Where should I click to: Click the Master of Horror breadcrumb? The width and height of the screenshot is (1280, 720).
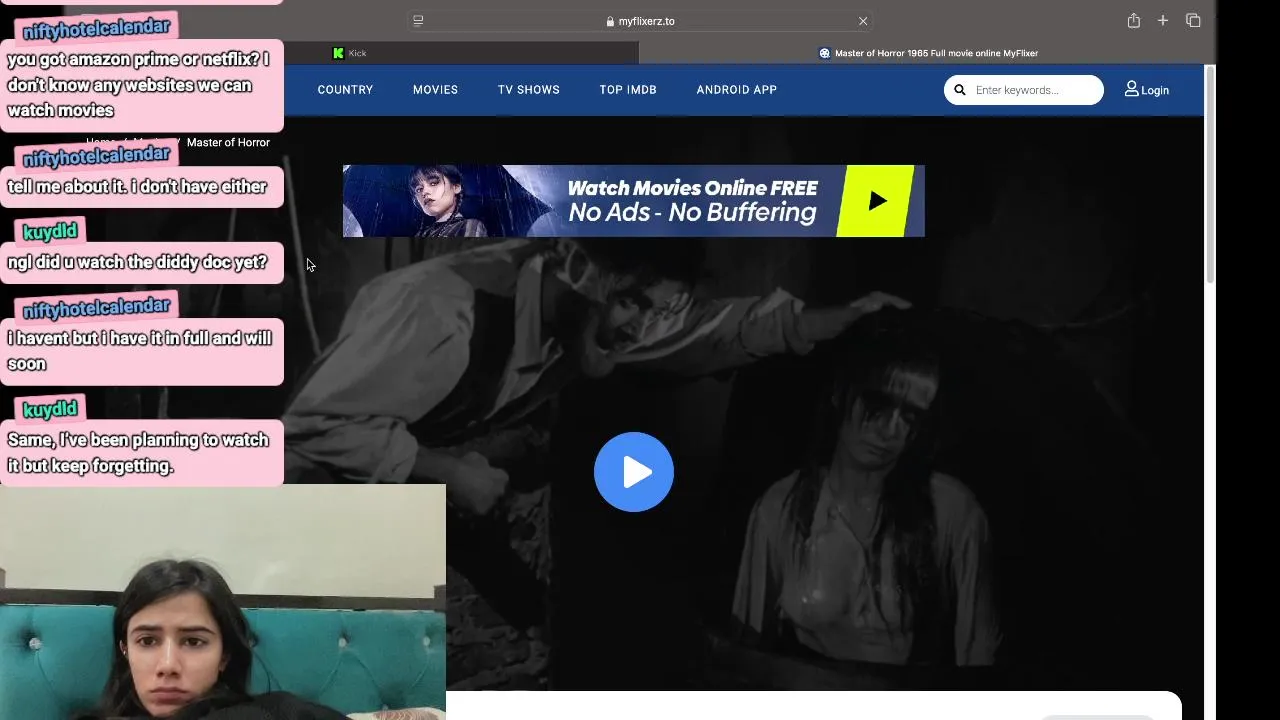(228, 142)
